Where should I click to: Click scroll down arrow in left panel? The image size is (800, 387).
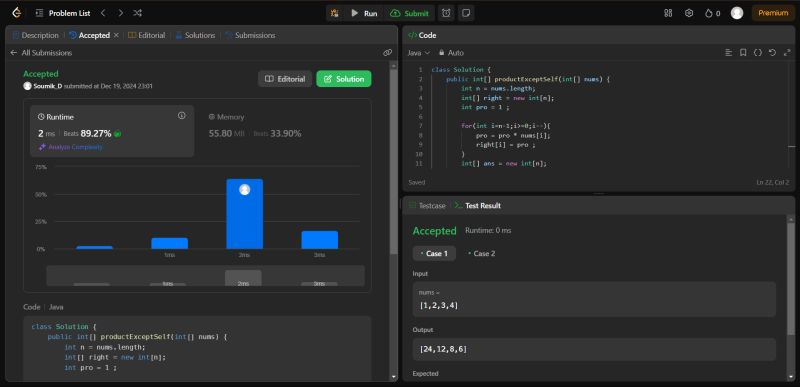(x=393, y=377)
